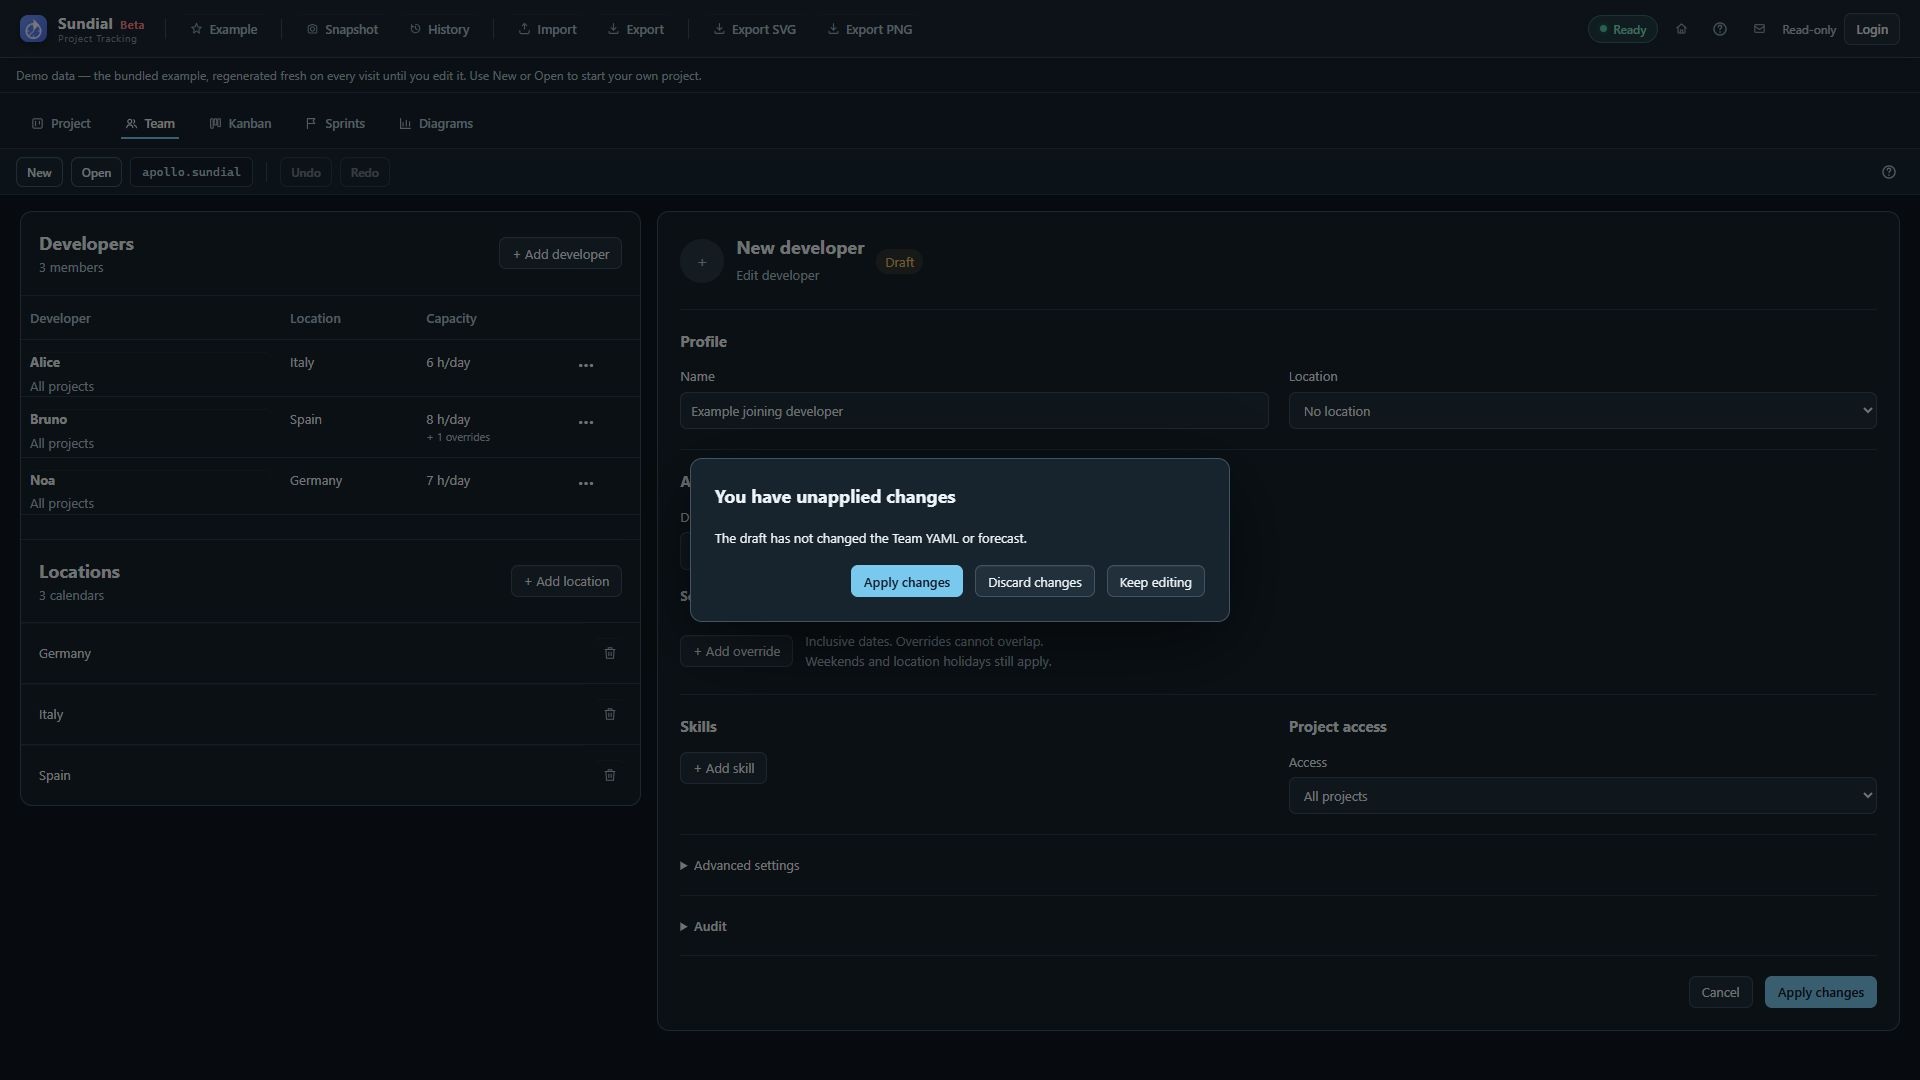1920x1080 pixels.
Task: Click the developer Name input field
Action: point(974,411)
